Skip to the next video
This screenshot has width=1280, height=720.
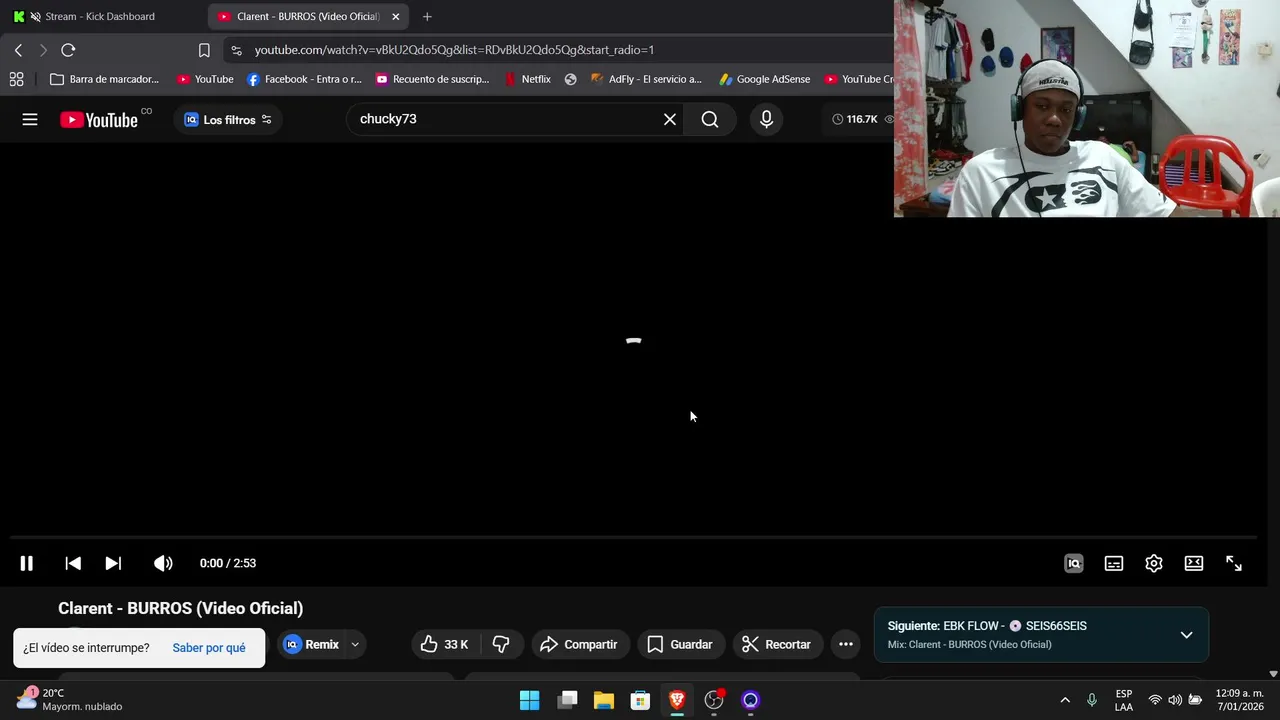tap(113, 563)
